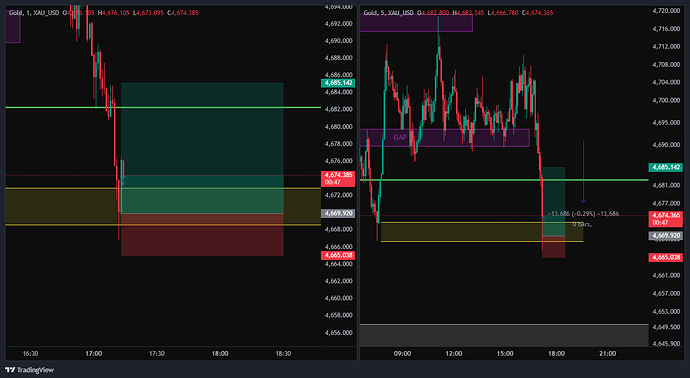
Task: Click the close value C4,674.365 in legend
Action: click(537, 13)
